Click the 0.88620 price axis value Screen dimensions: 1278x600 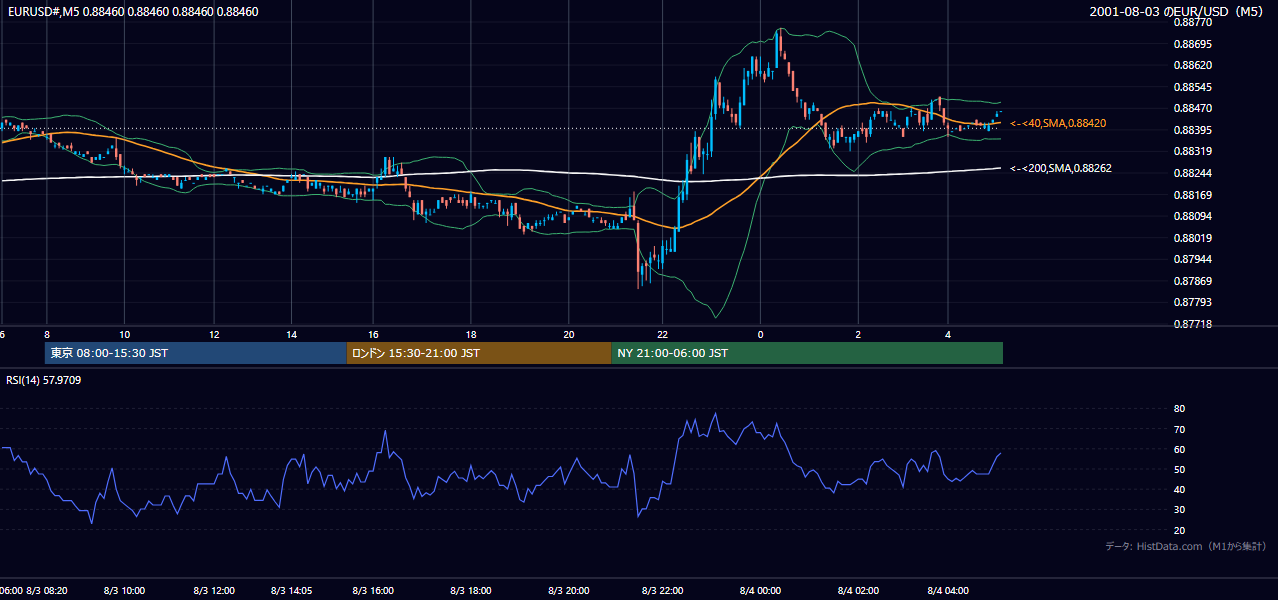coord(1193,65)
